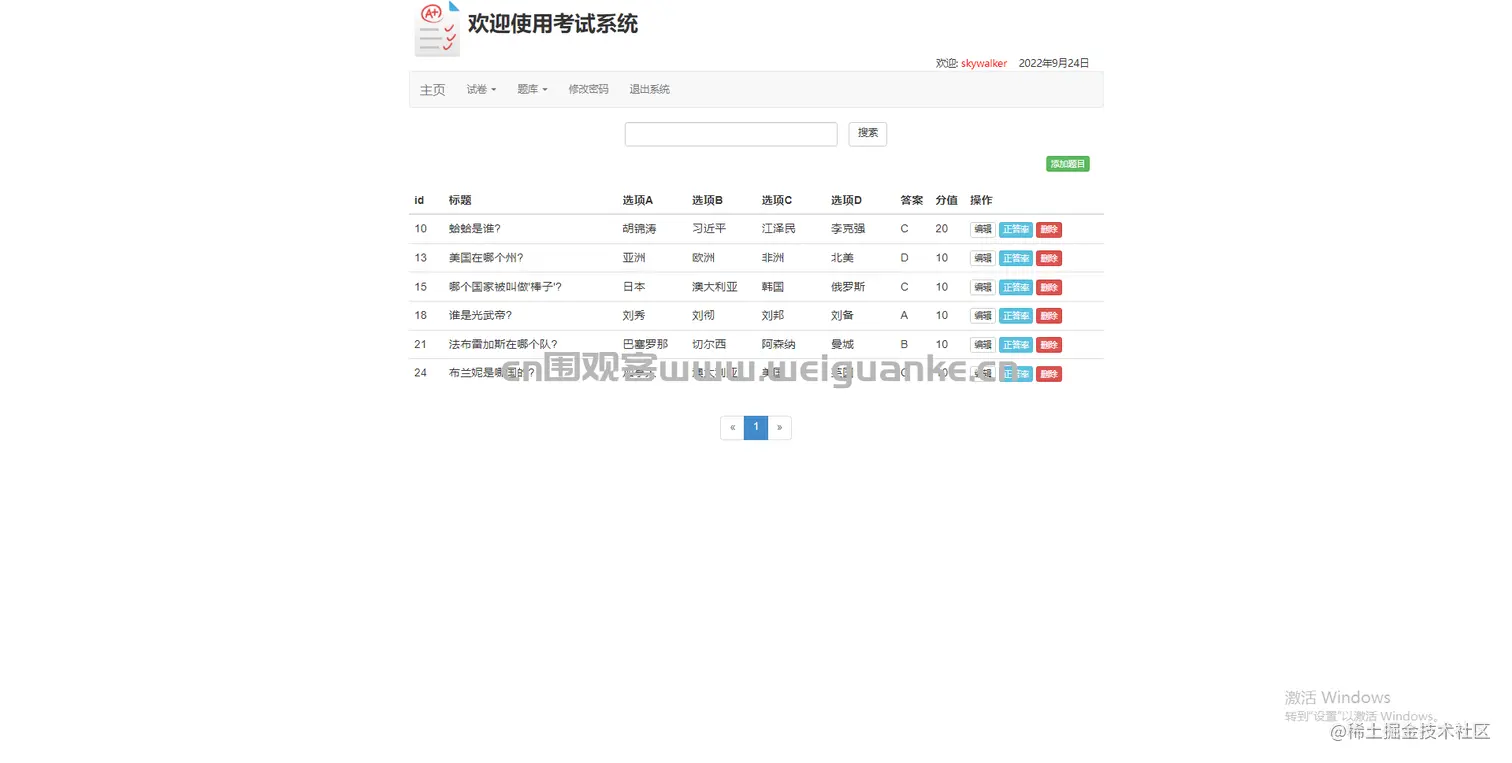The image size is (1512, 763).
Task: Click option cell 刘备
Action: coord(843,315)
